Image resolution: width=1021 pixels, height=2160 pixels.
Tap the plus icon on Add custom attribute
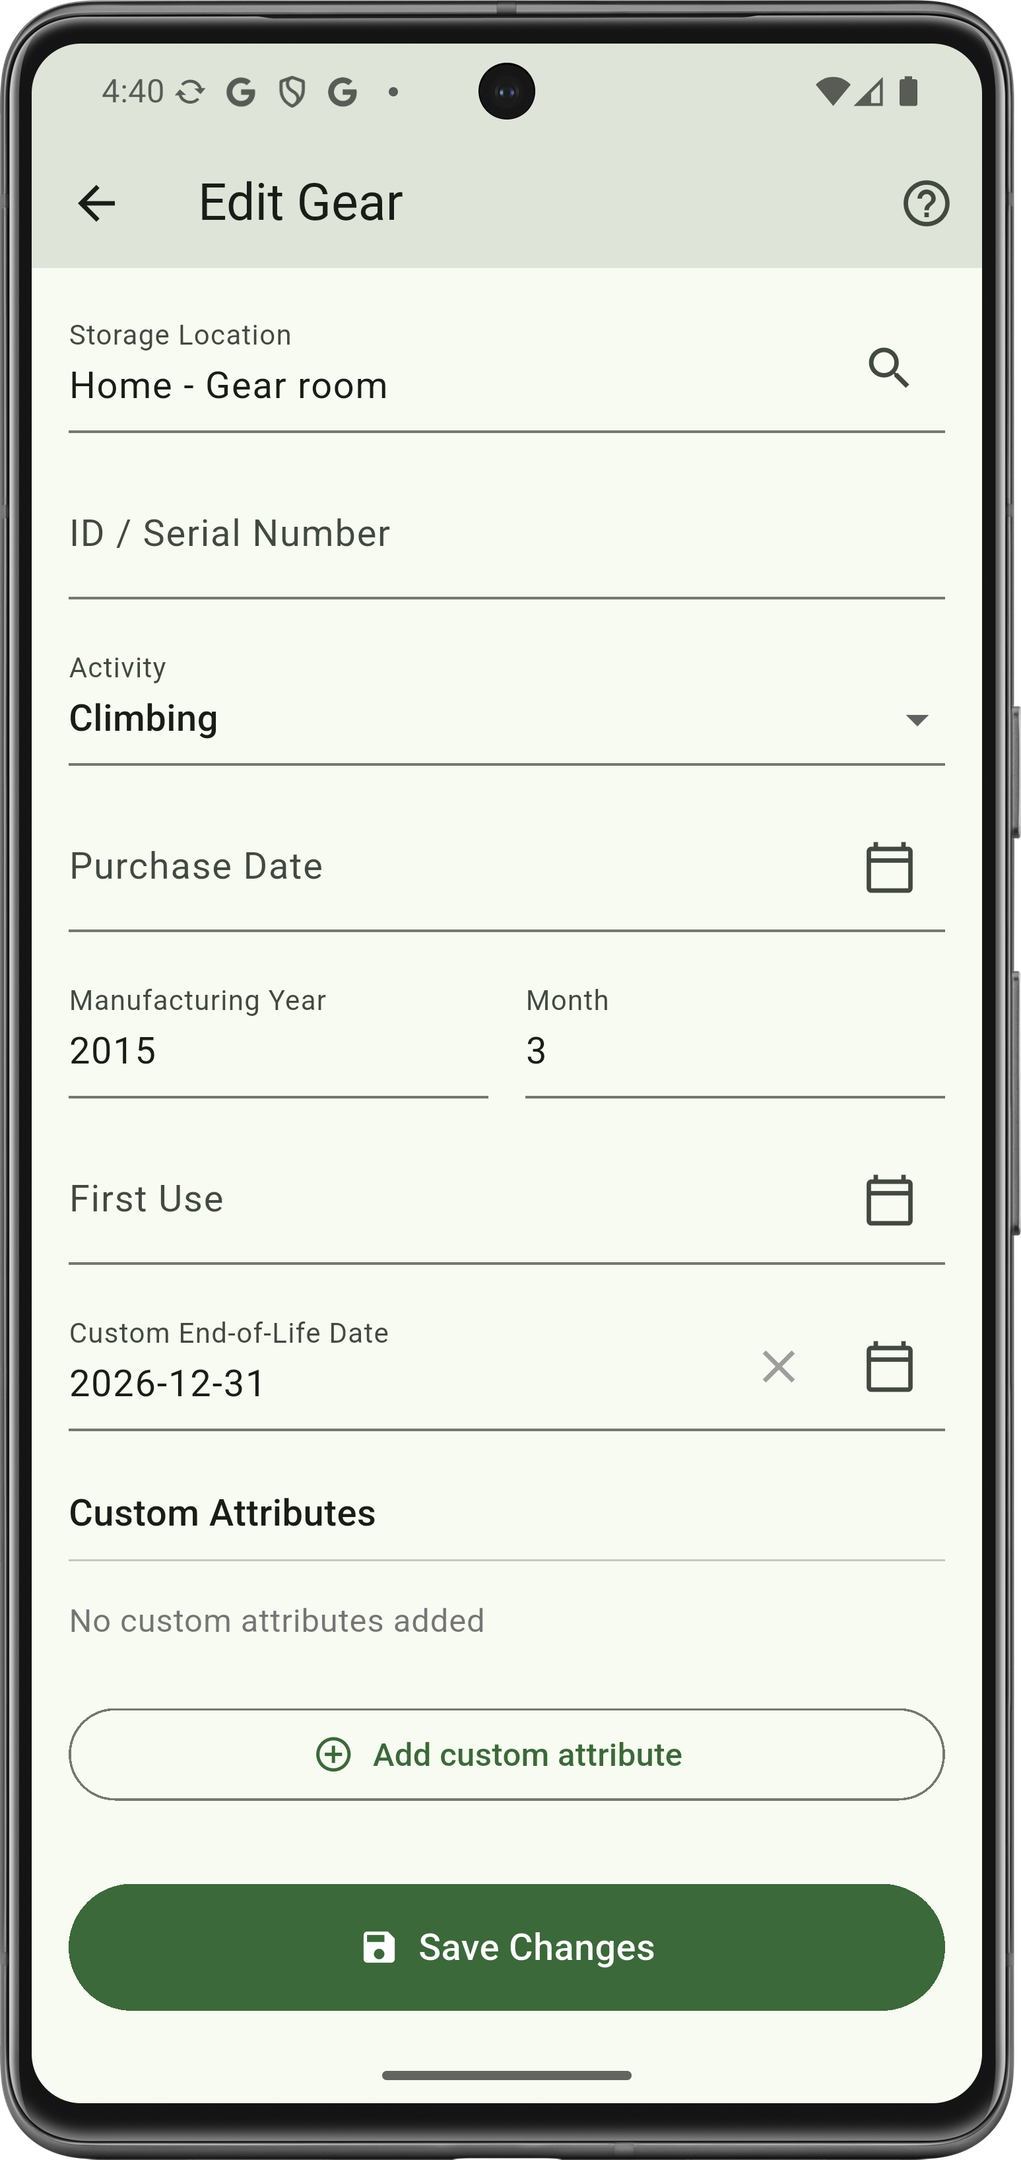333,1754
